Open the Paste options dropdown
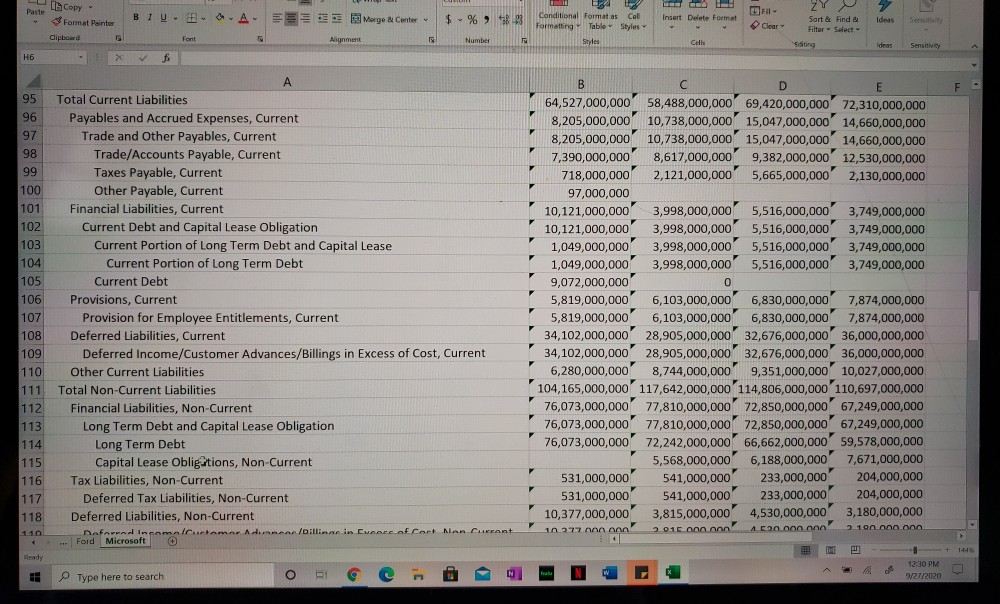The height and width of the screenshot is (604, 1000). [x=36, y=20]
